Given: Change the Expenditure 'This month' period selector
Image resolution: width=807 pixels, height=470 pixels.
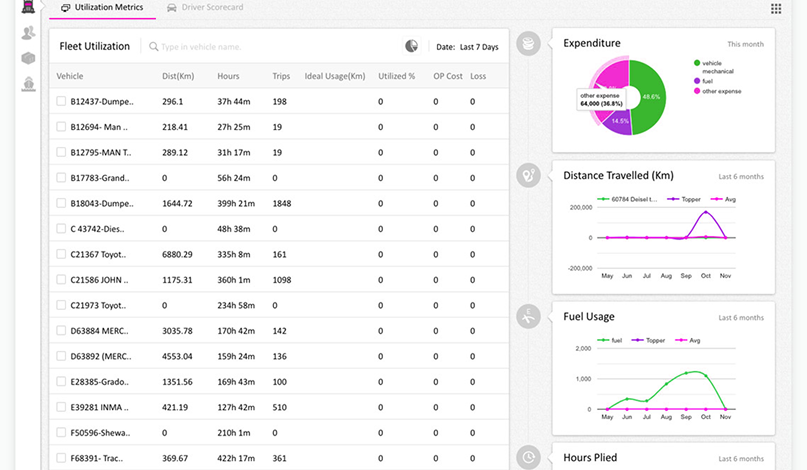Looking at the screenshot, I should pyautogui.click(x=745, y=45).
